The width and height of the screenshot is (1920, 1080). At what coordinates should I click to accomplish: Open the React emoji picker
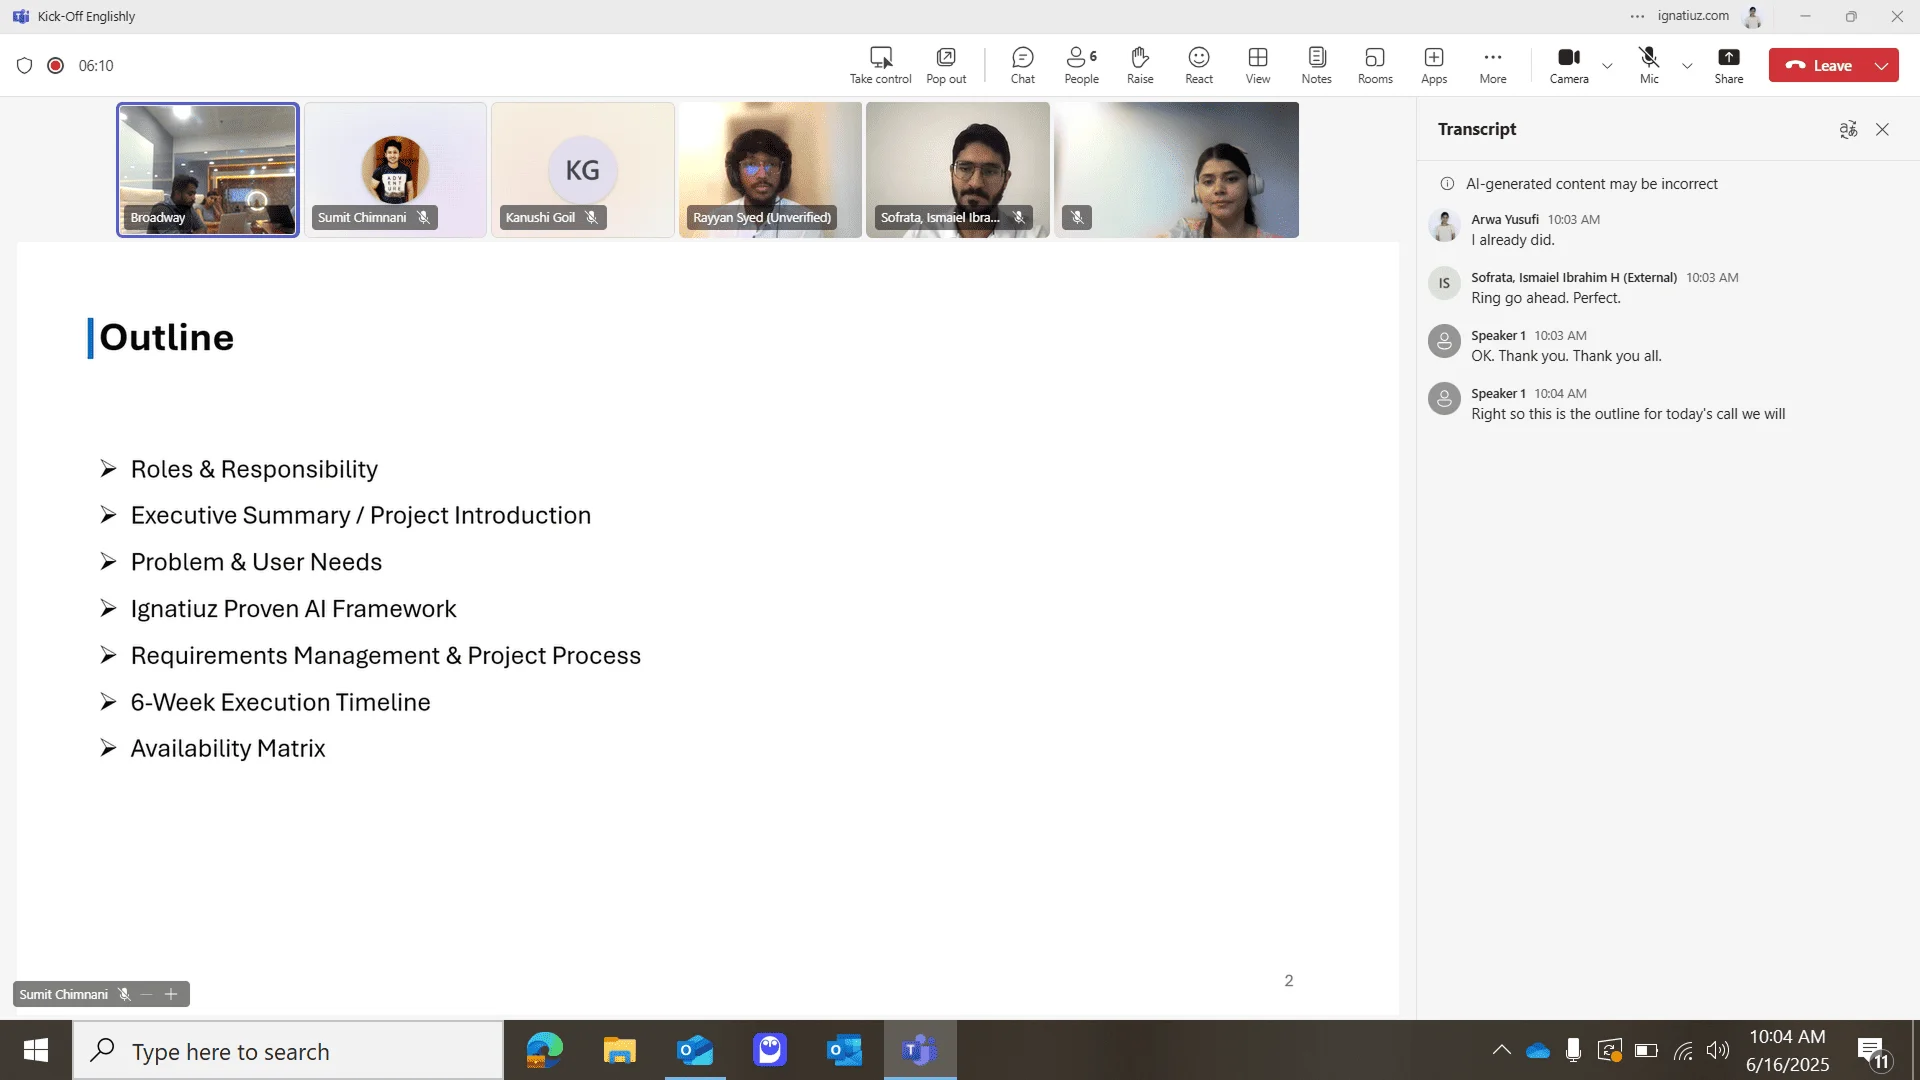pos(1199,65)
